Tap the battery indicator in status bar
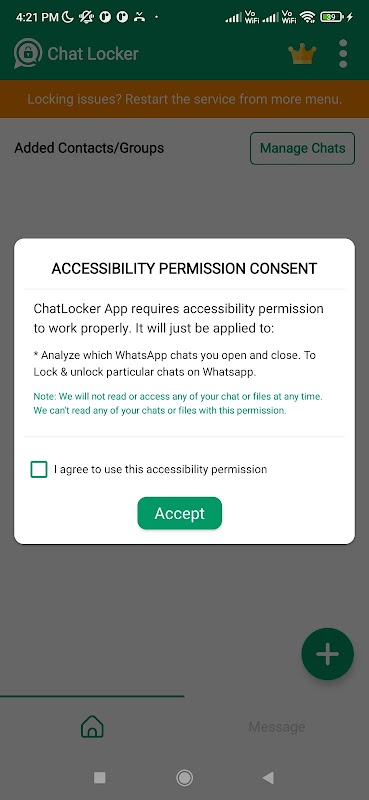The width and height of the screenshot is (369, 800). [x=332, y=17]
